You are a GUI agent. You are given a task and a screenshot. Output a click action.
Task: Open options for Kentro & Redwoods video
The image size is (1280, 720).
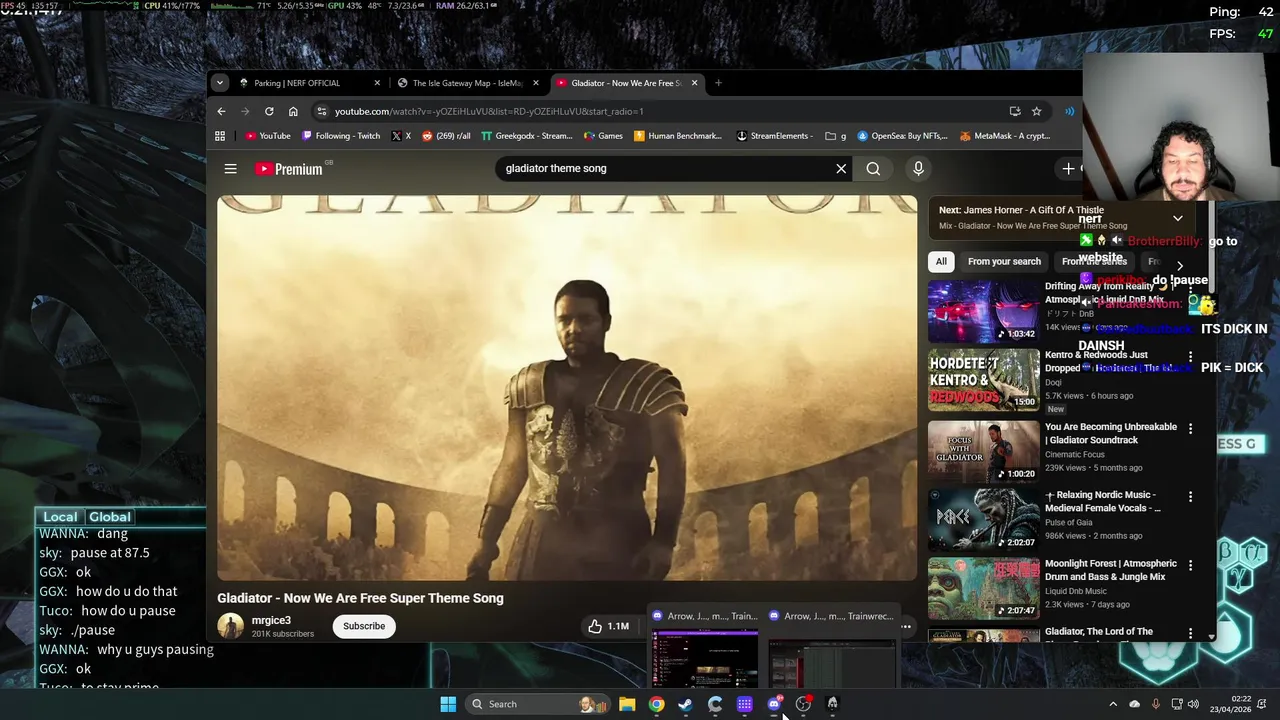point(1190,357)
